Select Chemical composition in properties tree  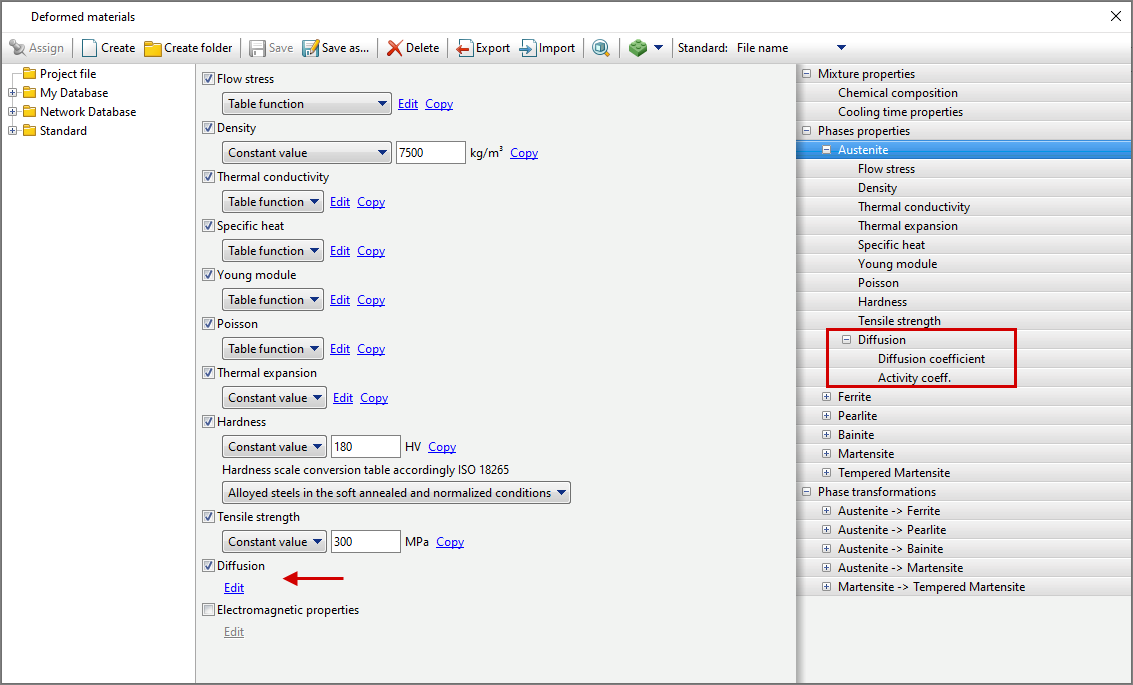point(897,93)
